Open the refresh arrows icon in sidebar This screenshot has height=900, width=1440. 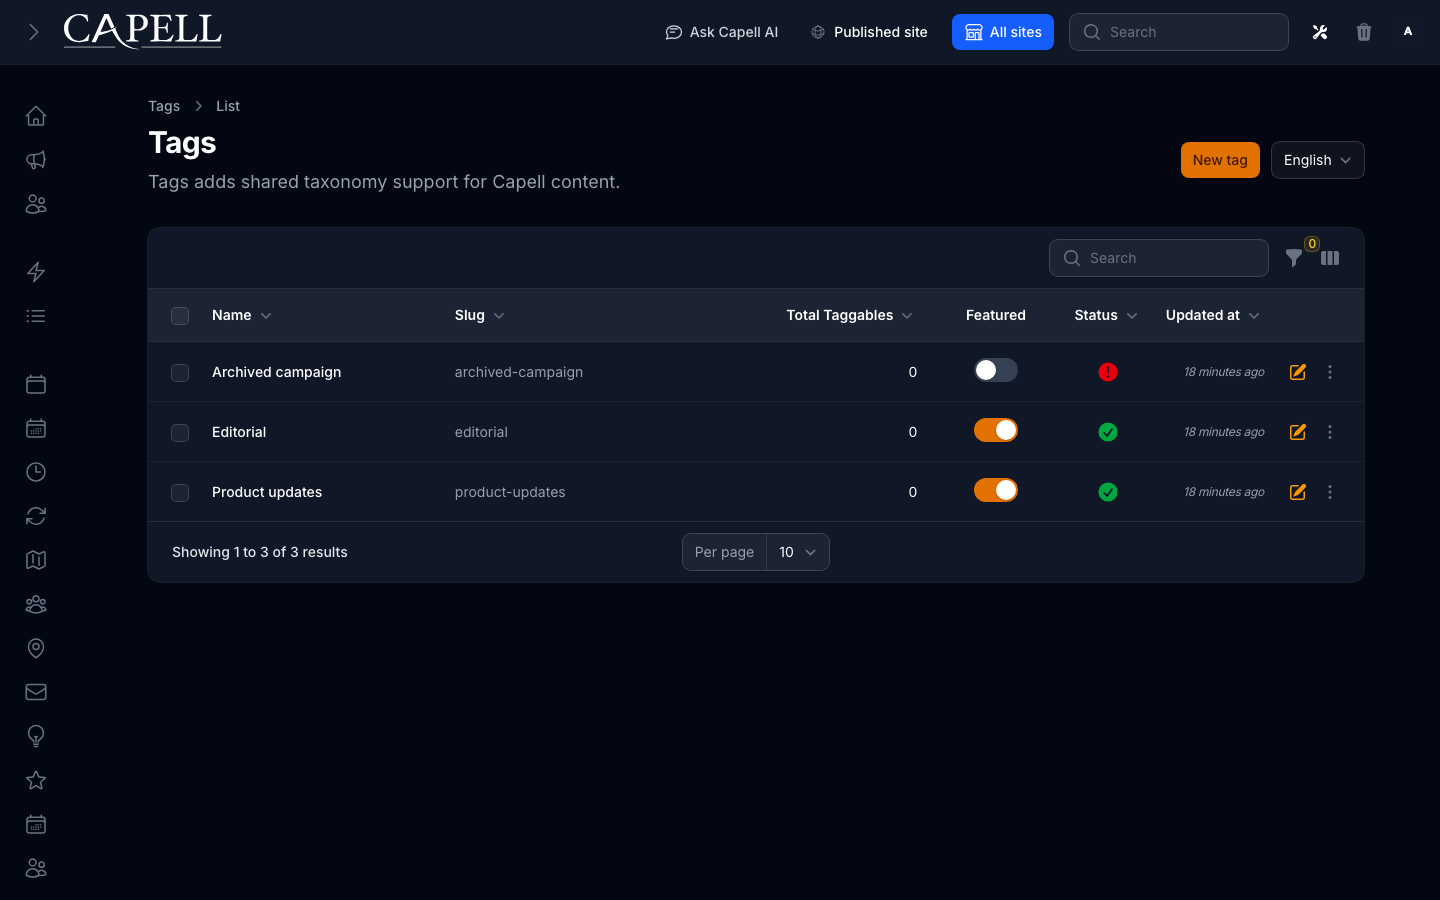point(36,516)
